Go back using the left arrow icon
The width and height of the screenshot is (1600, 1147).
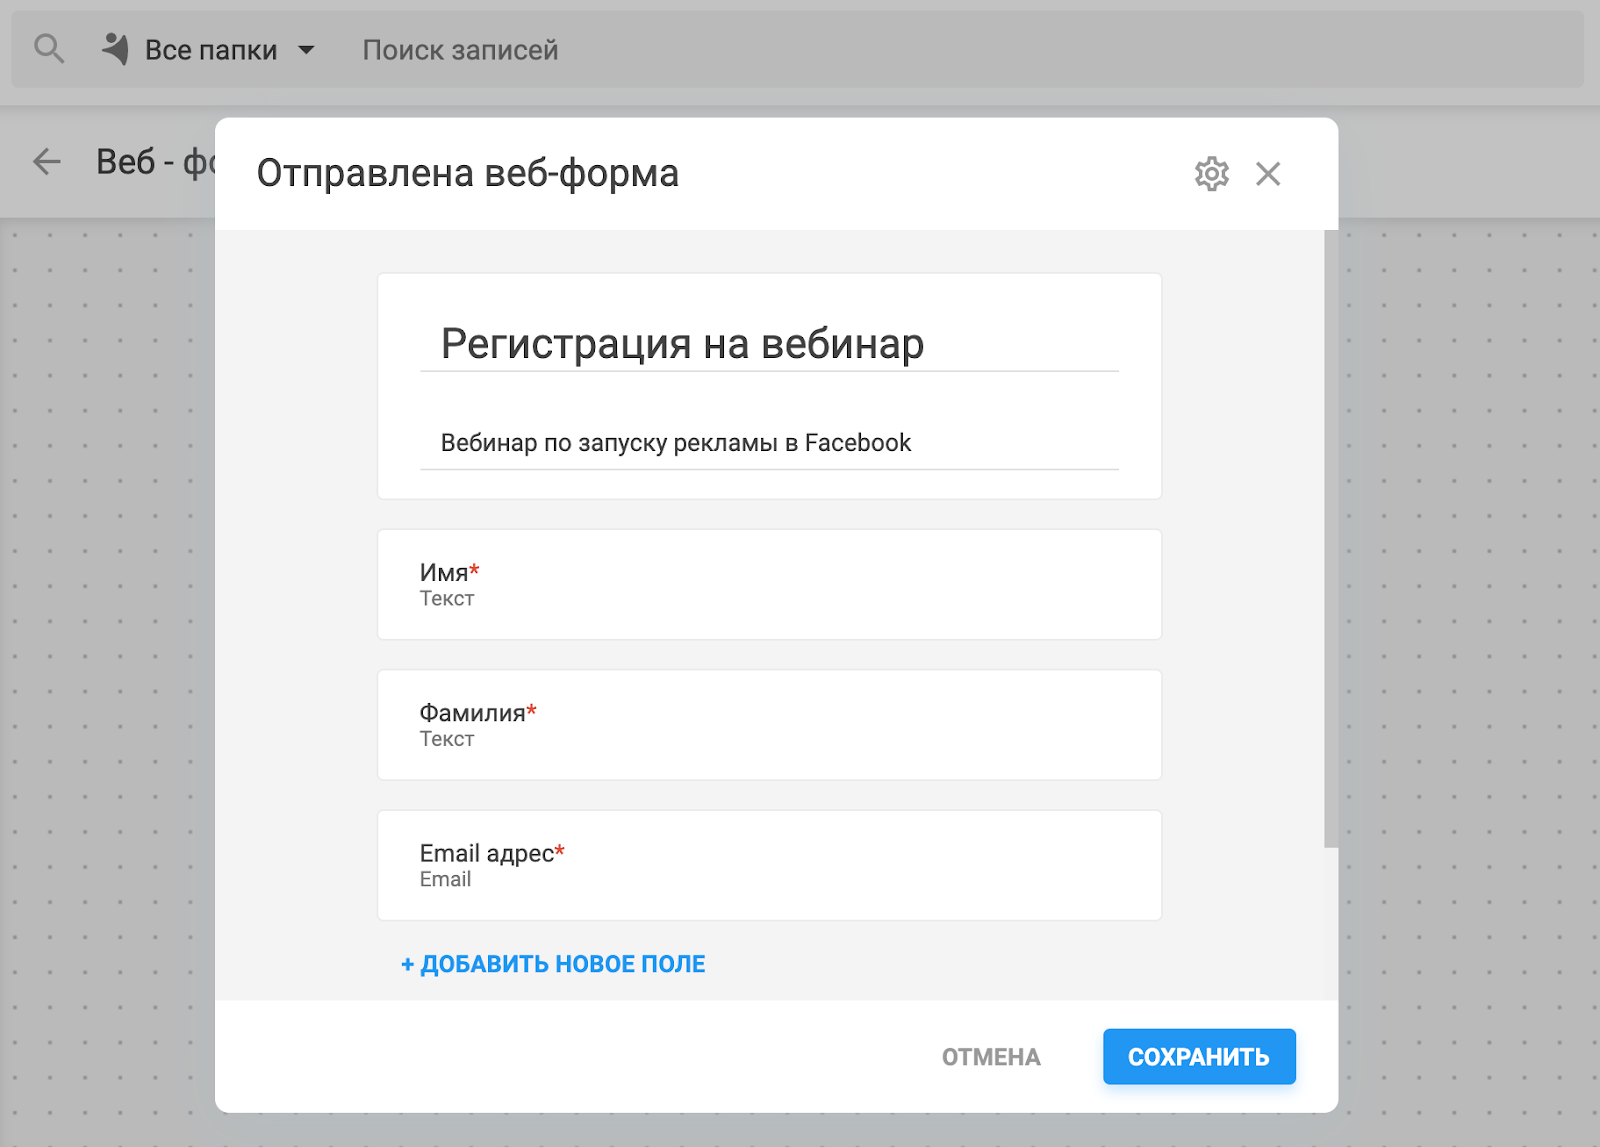[x=47, y=161]
